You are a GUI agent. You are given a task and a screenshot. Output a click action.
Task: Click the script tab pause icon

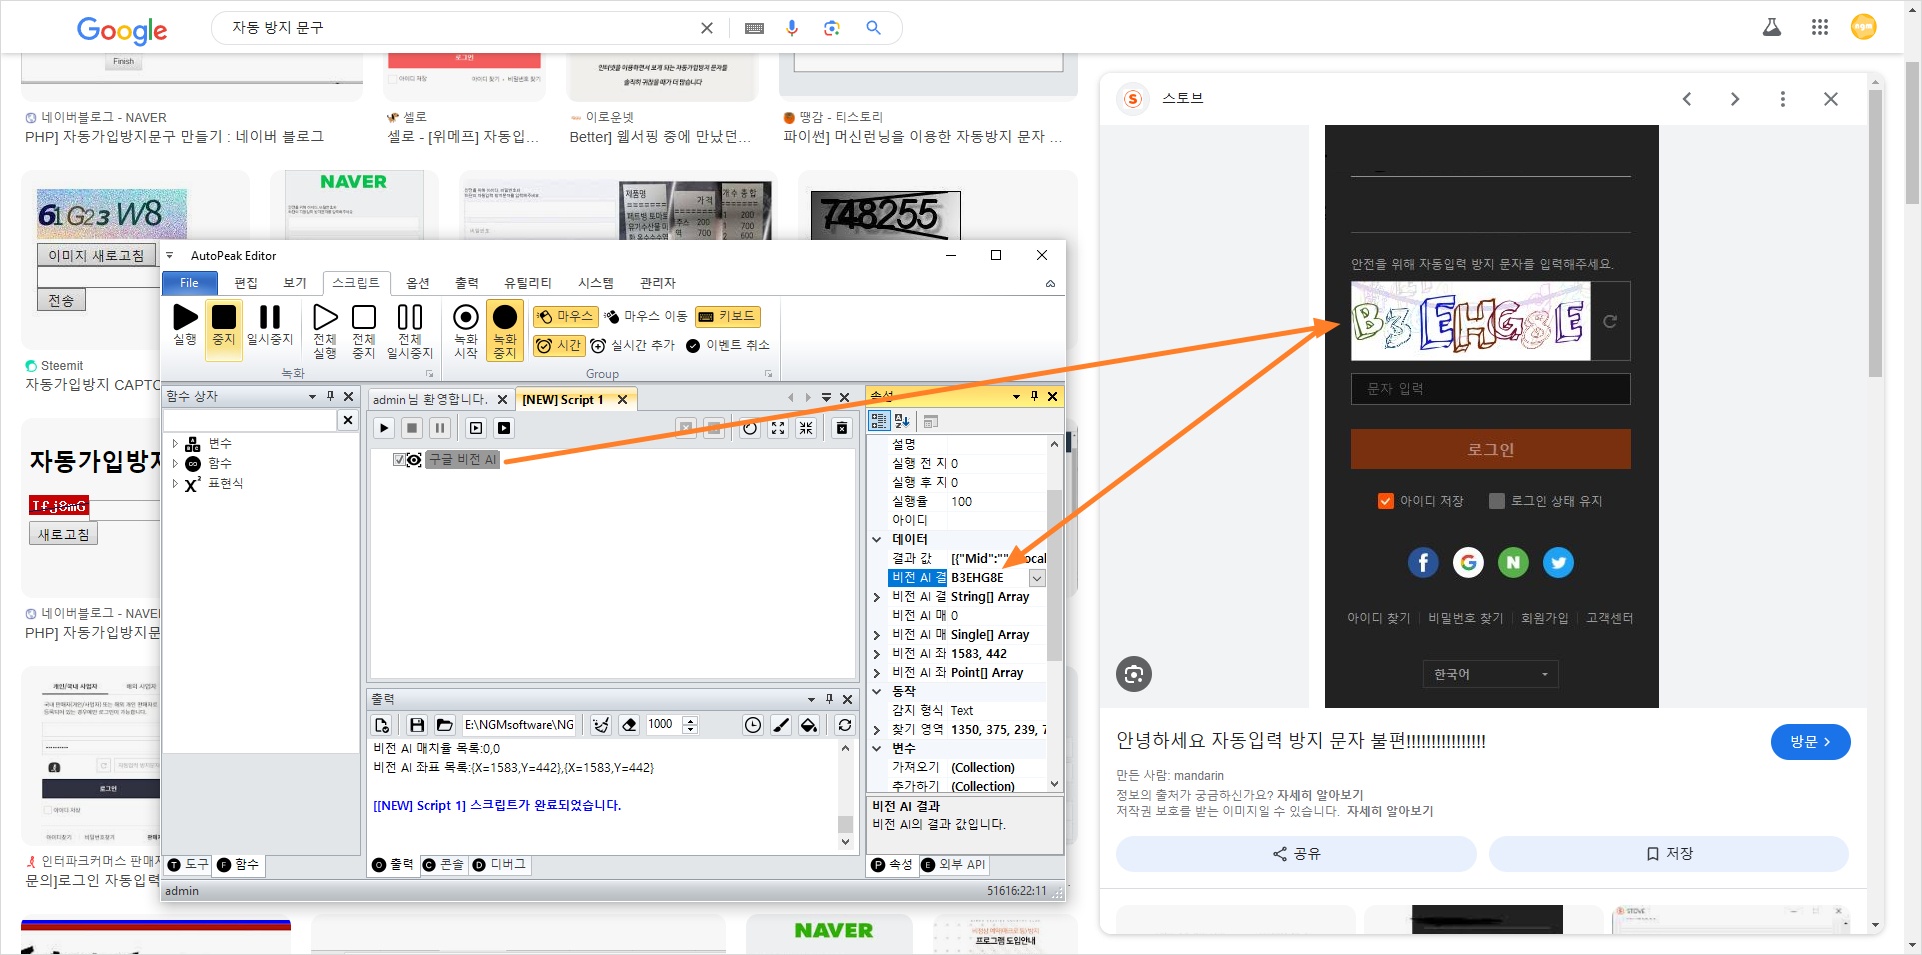tap(440, 428)
